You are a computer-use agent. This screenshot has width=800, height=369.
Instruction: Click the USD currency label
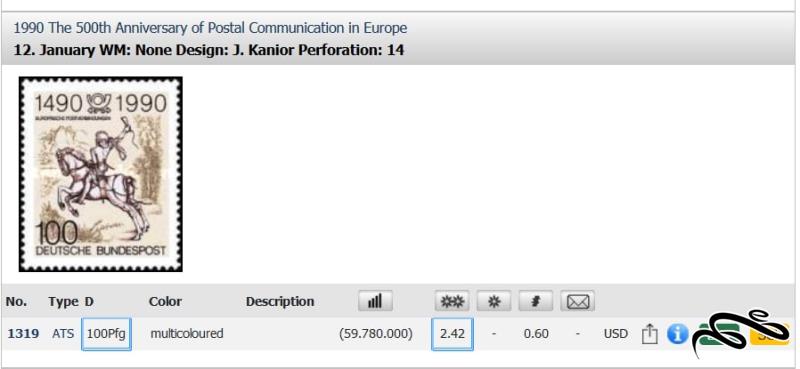(615, 334)
